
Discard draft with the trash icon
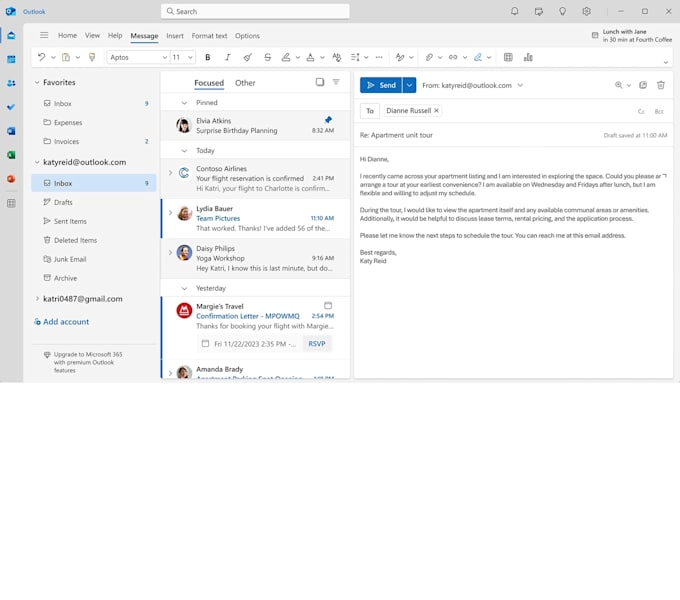tap(661, 85)
